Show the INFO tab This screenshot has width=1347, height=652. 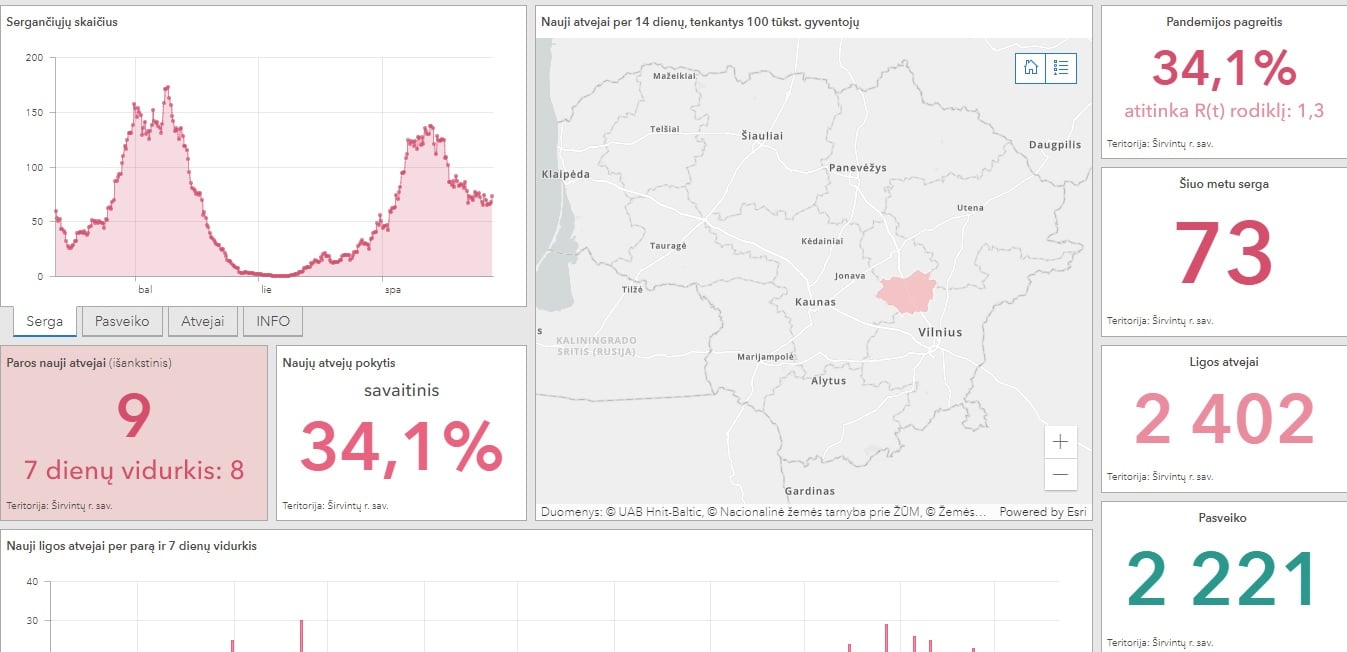[273, 321]
